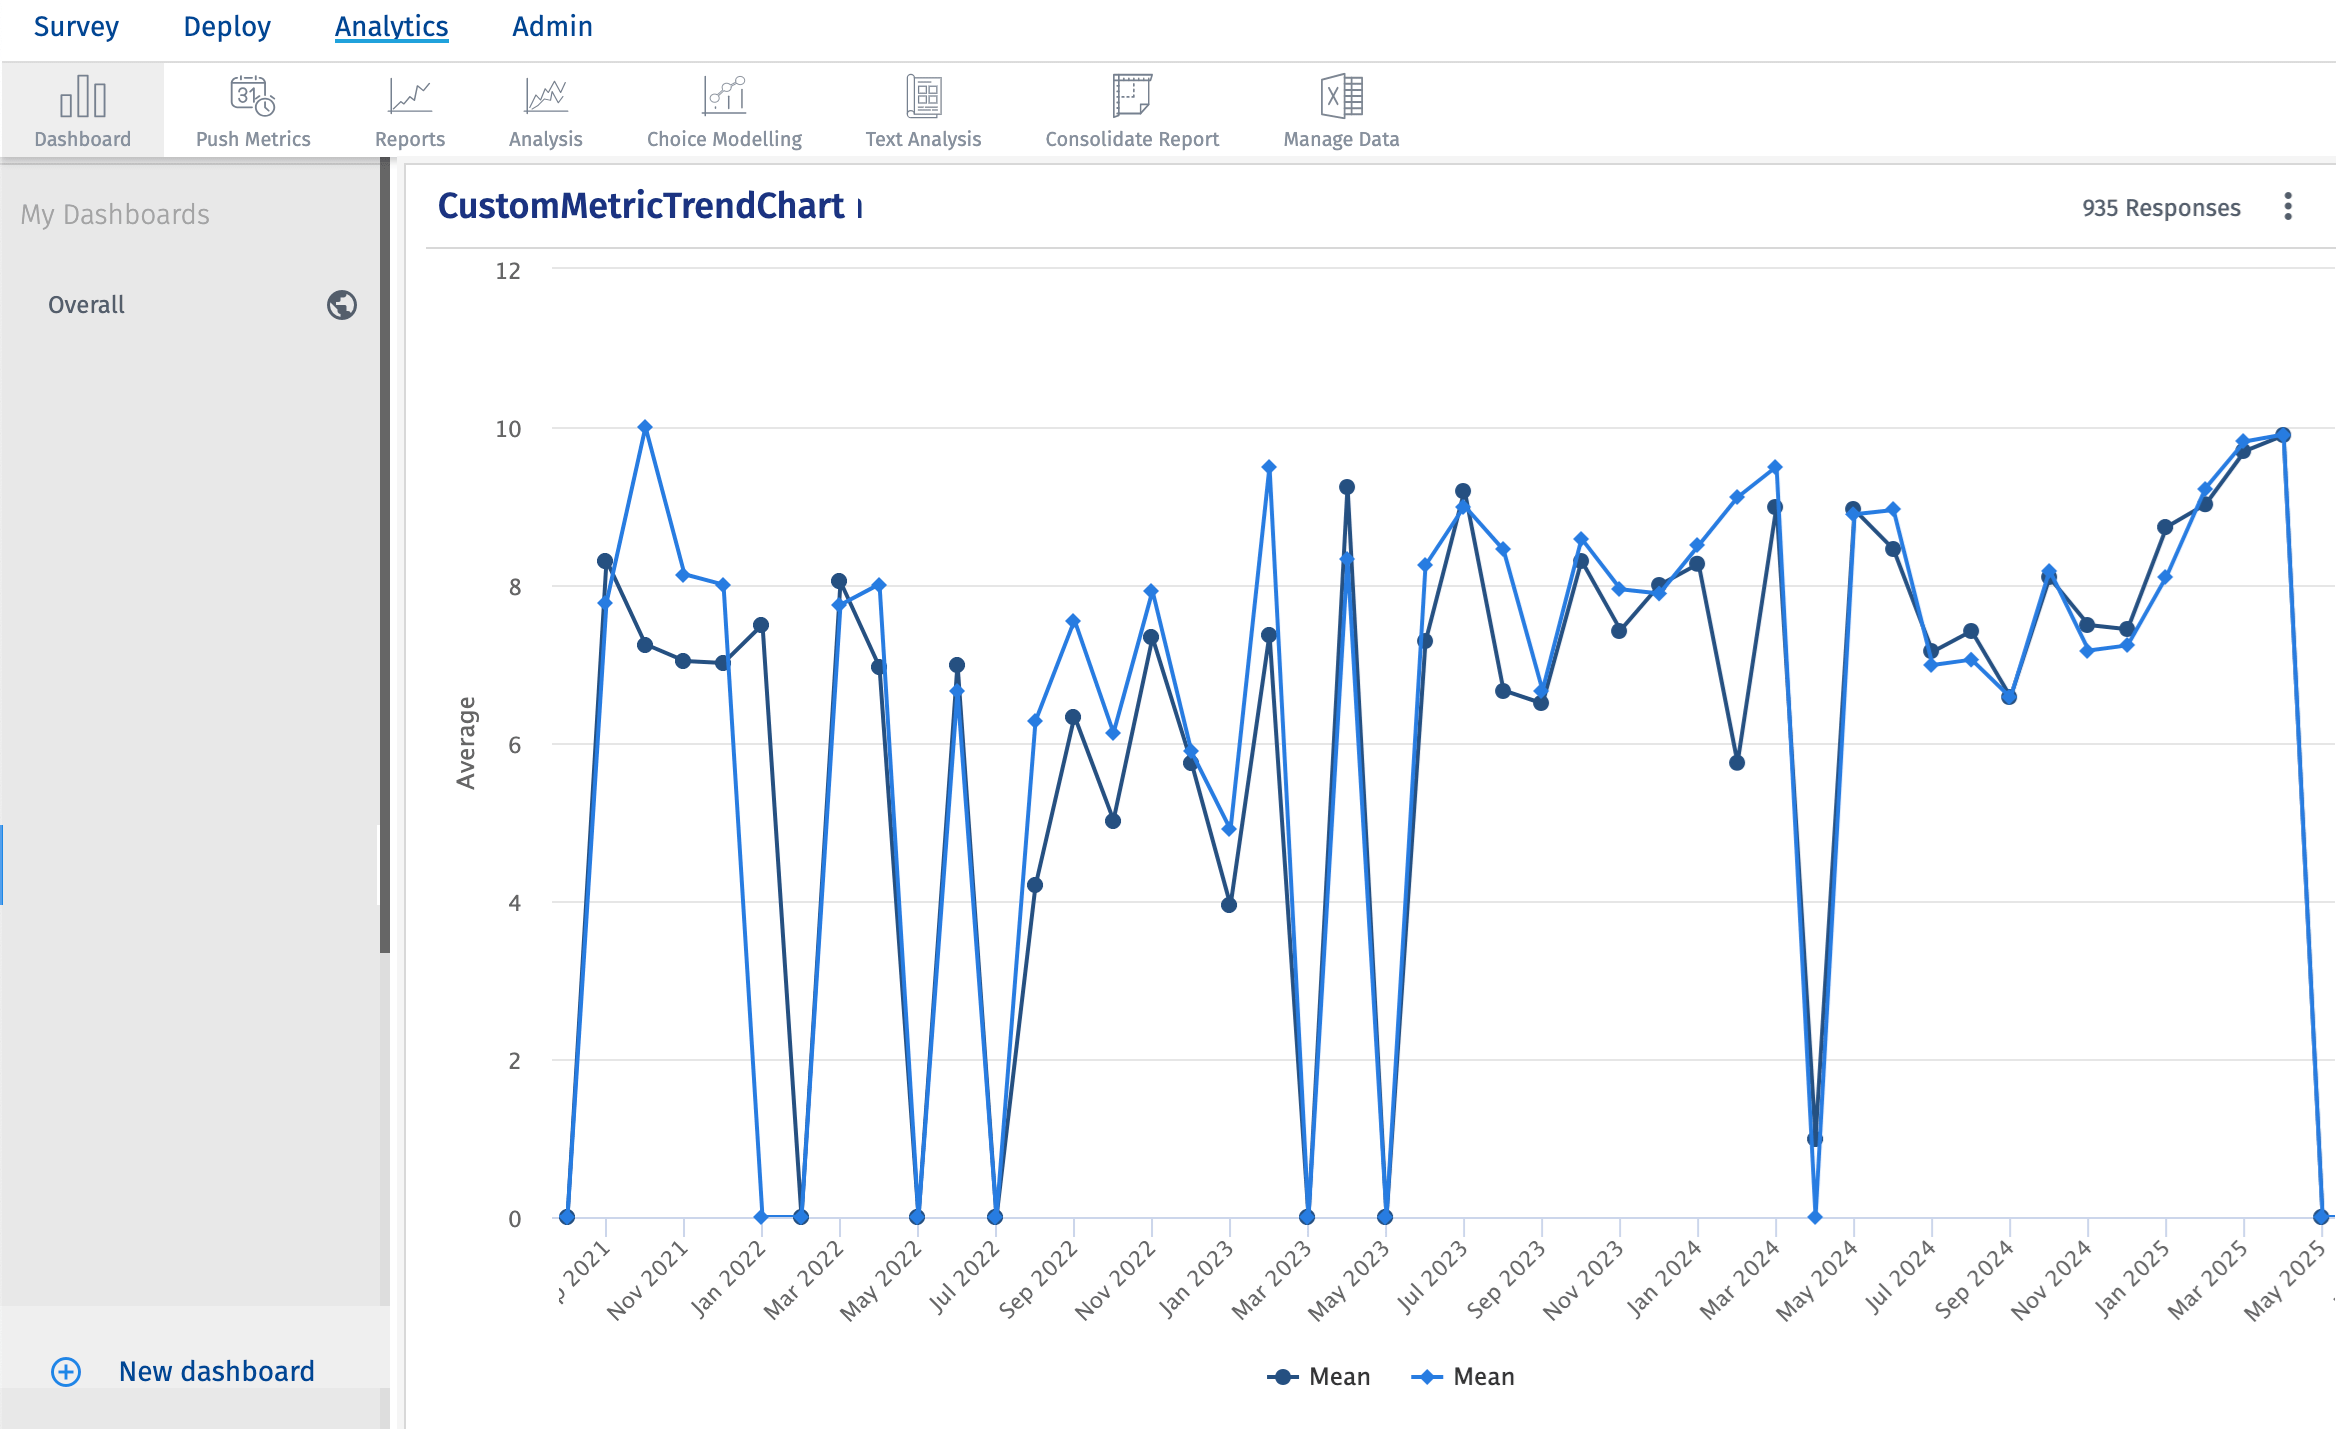
Task: Switch to the Deploy tab
Action: 227,27
